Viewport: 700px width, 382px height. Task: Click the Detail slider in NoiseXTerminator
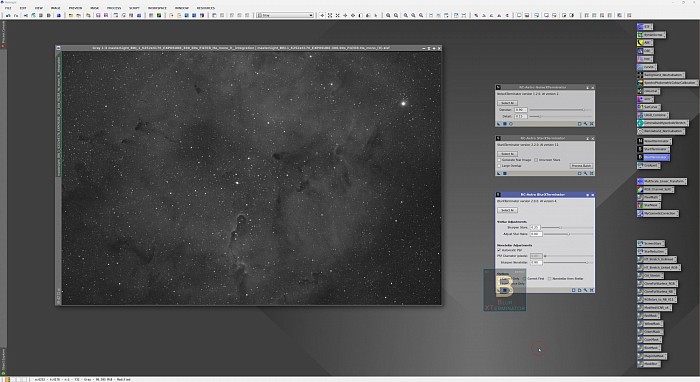coord(560,116)
